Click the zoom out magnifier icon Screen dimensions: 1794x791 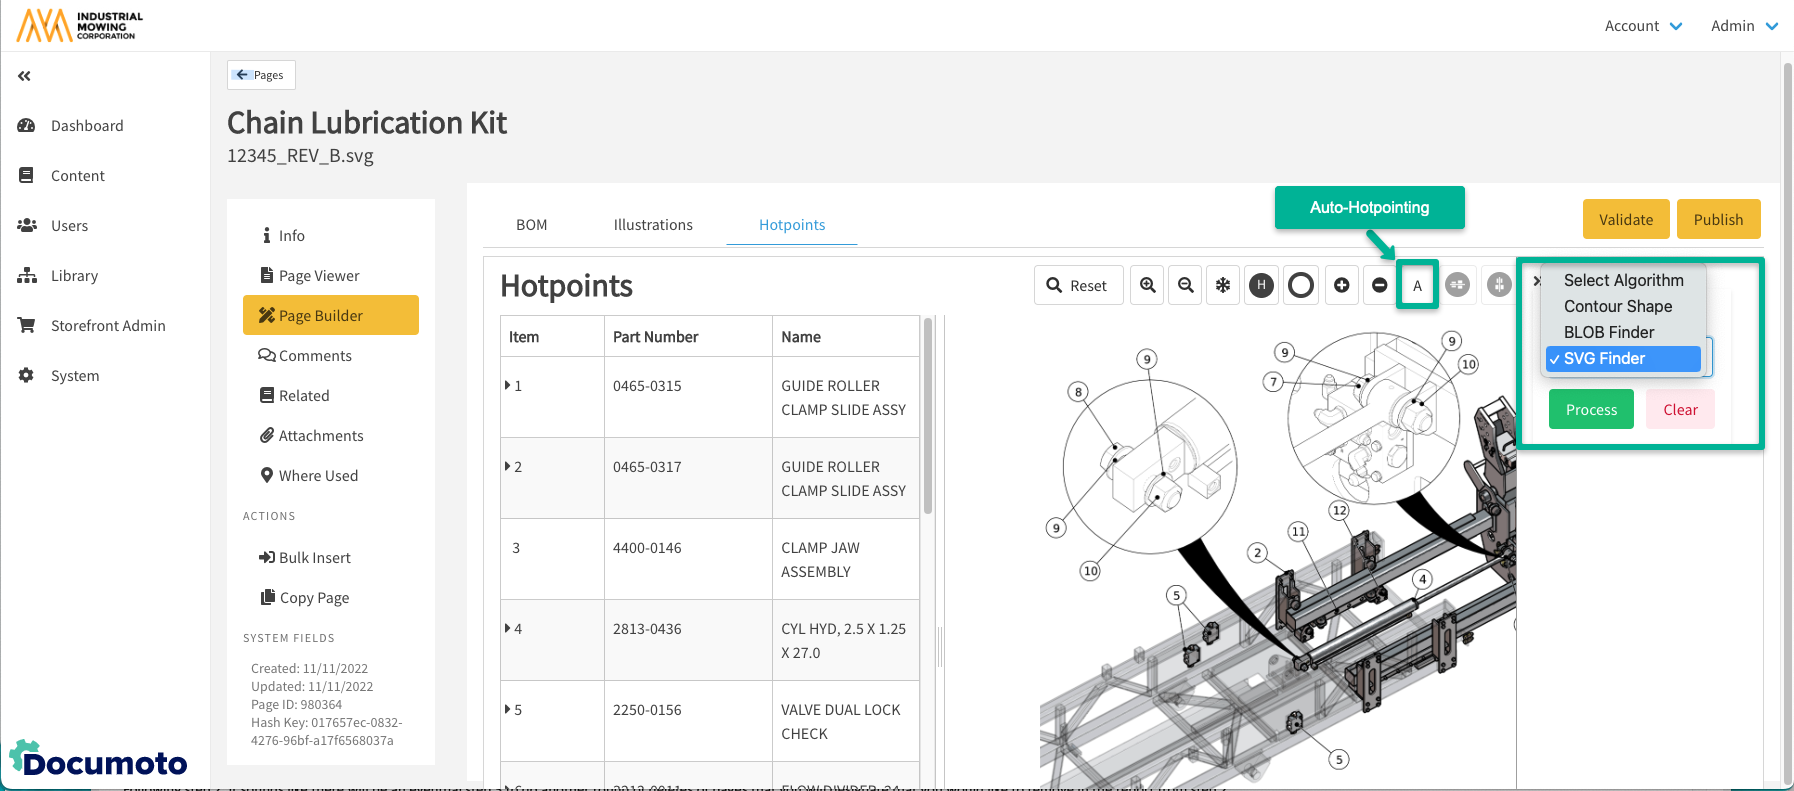click(x=1186, y=285)
